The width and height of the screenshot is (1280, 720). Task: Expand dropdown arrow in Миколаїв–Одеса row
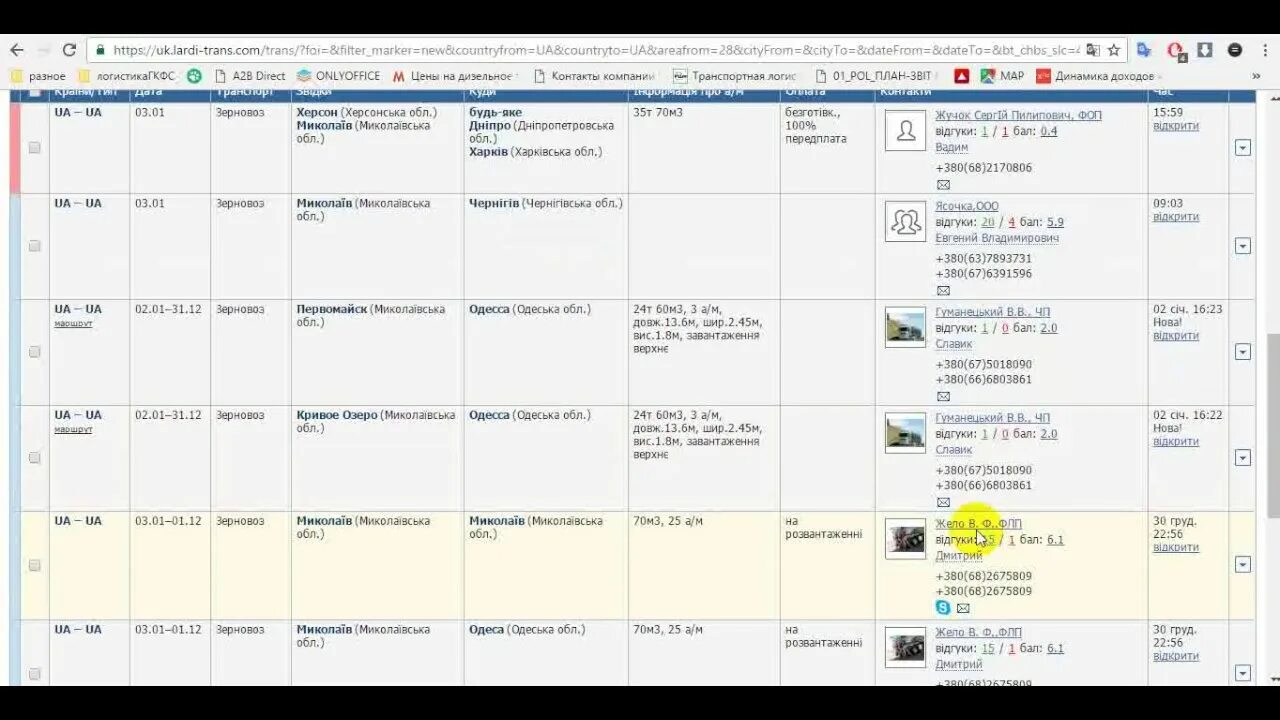tap(1242, 674)
